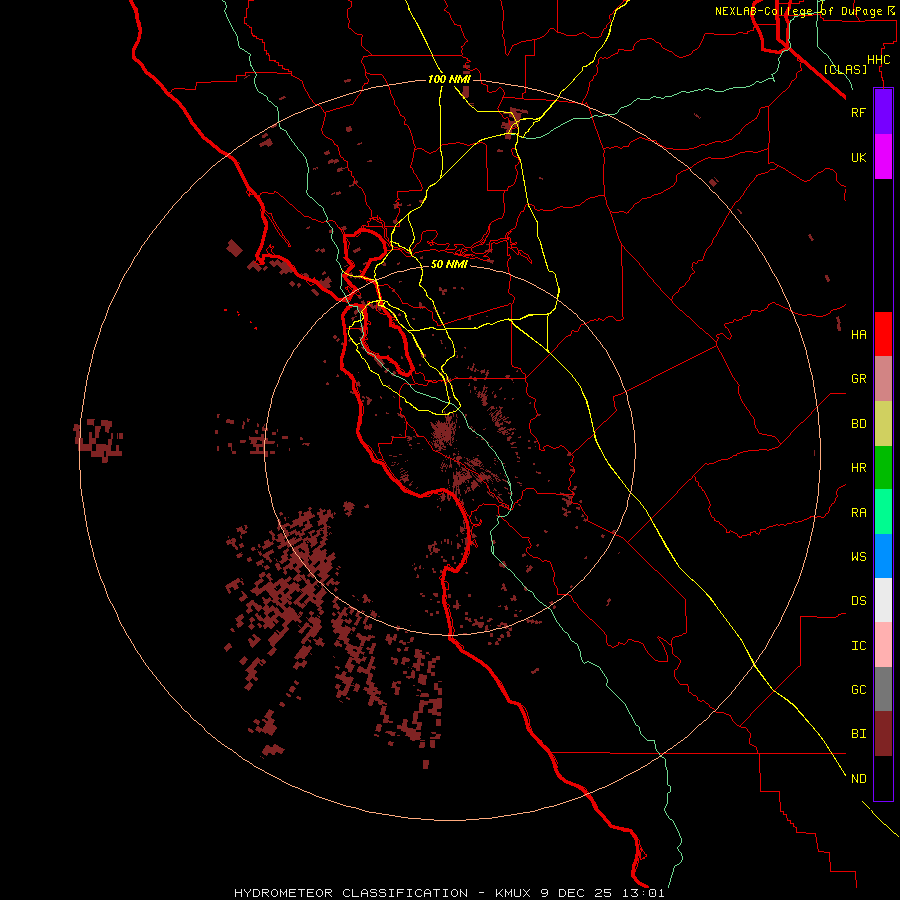Click the gray GC legend swatch

883,689
